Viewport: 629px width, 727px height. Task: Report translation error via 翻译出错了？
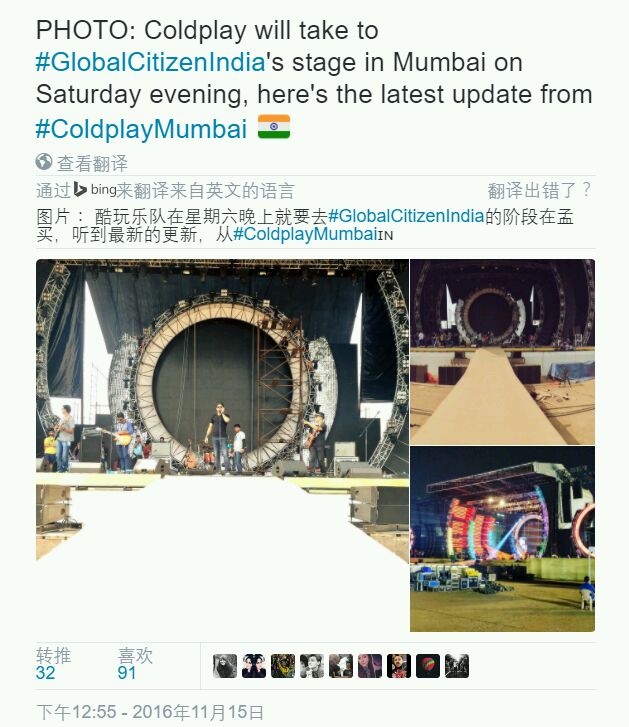click(x=540, y=190)
